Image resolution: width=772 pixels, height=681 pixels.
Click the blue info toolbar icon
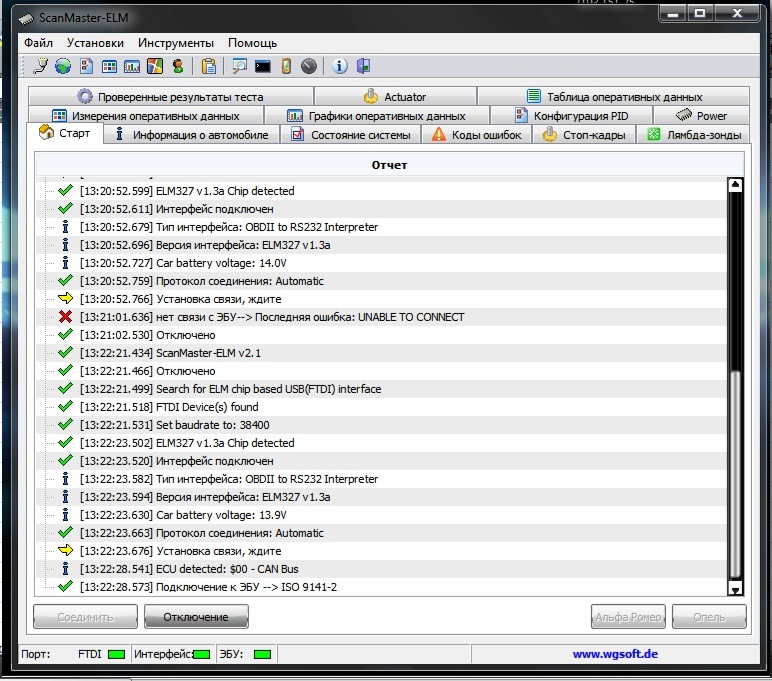340,66
